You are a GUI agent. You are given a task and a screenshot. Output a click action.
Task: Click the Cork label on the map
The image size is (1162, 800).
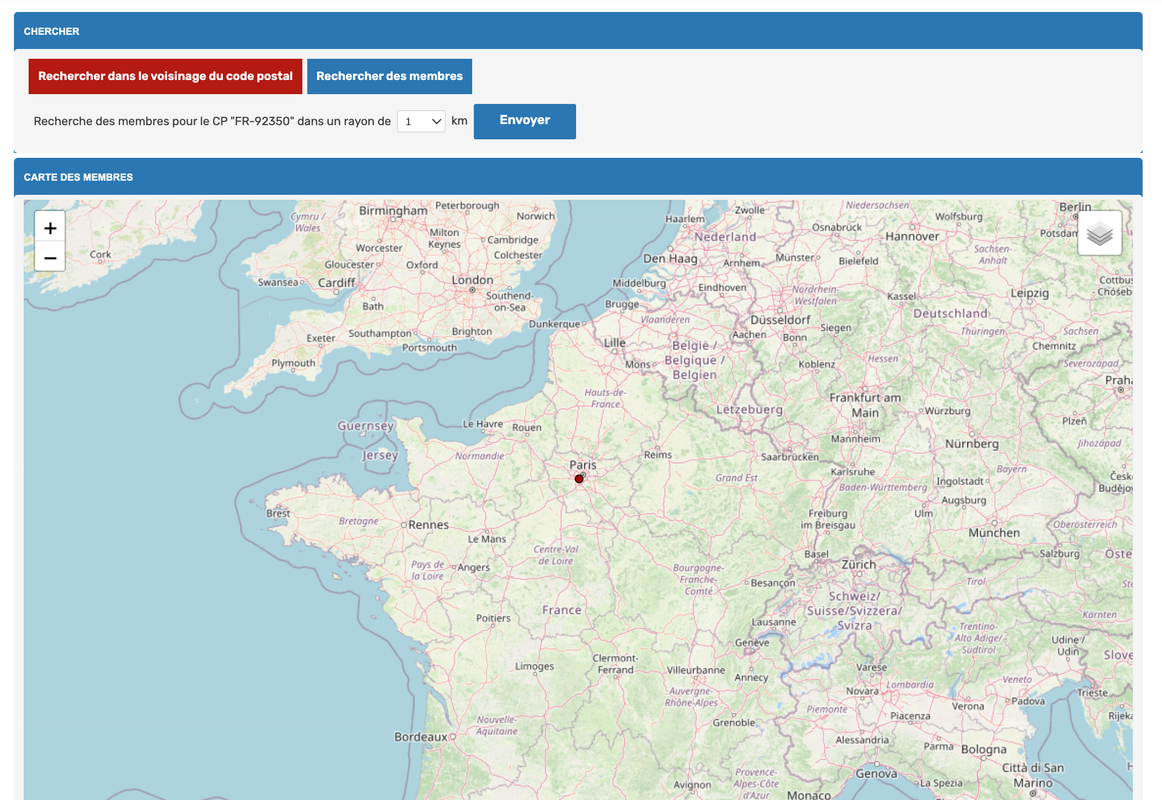point(100,254)
